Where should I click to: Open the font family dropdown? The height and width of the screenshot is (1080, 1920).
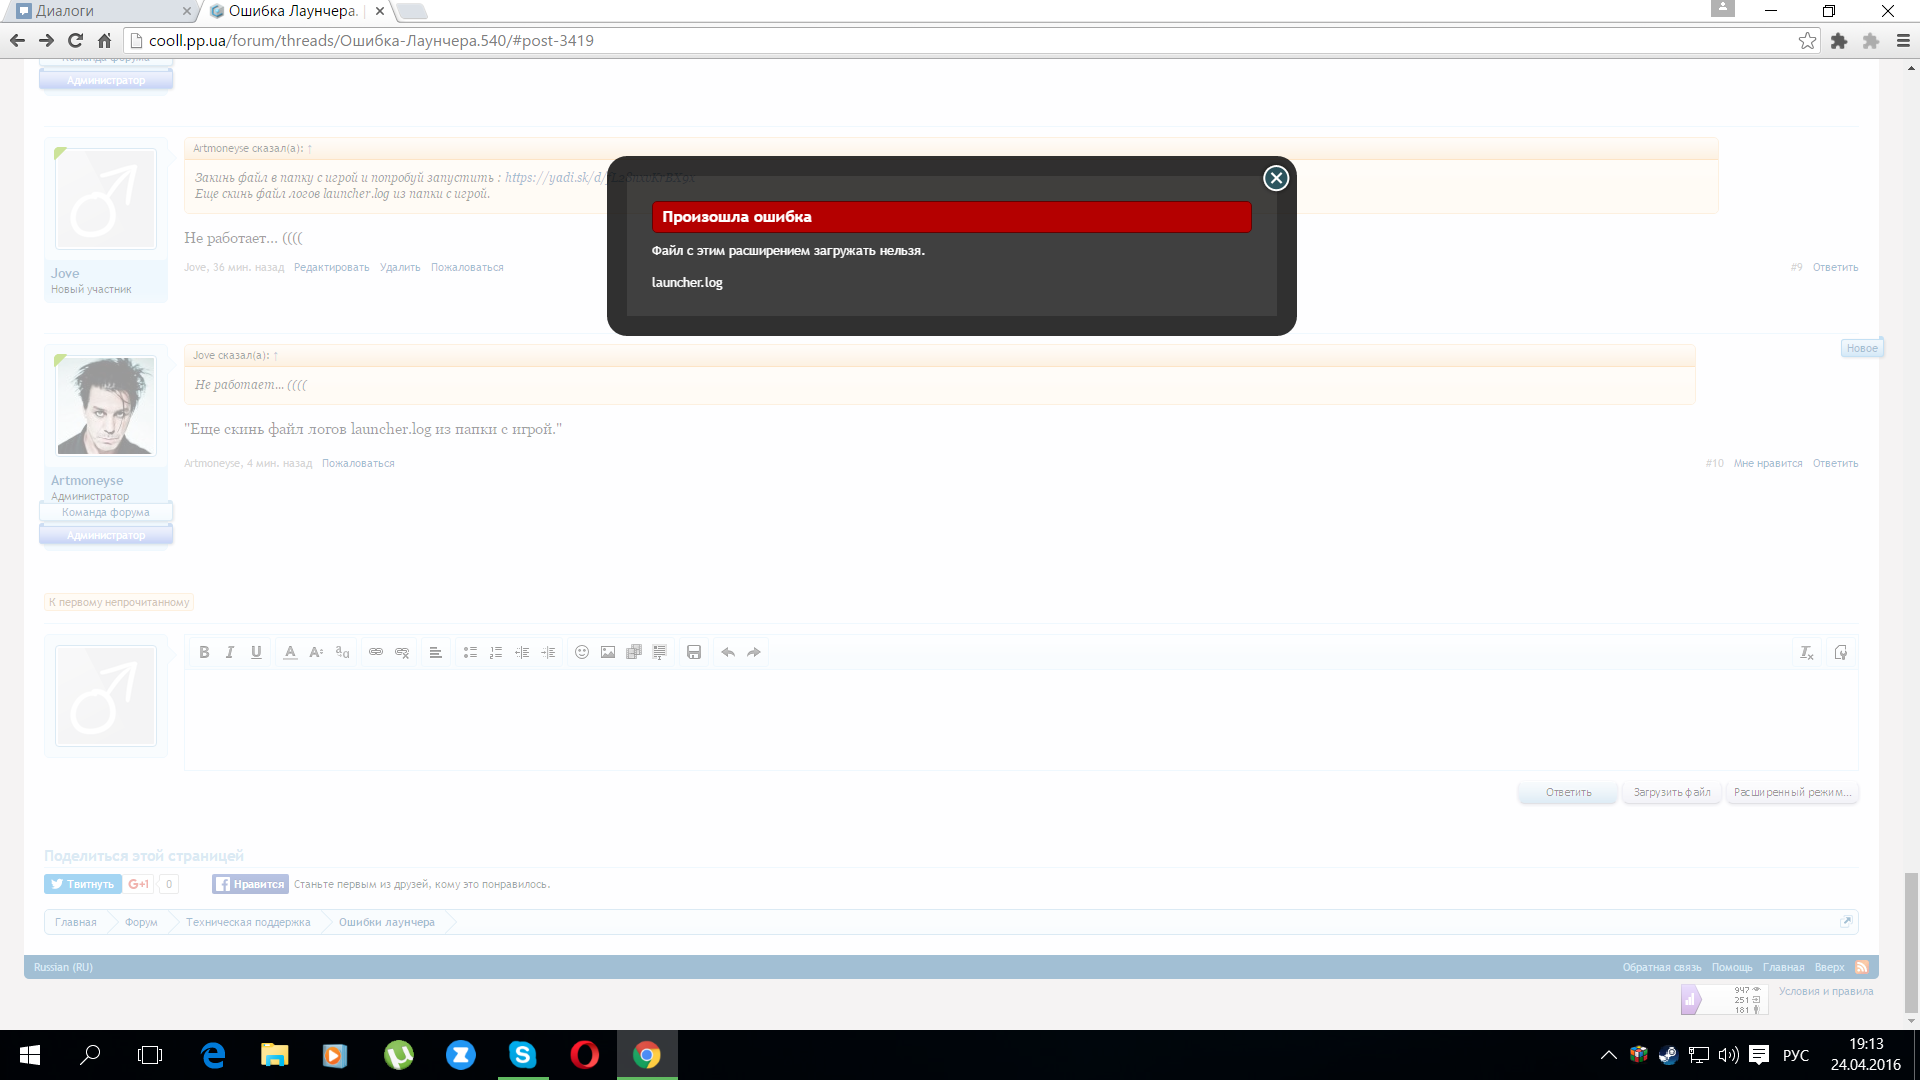(x=342, y=652)
